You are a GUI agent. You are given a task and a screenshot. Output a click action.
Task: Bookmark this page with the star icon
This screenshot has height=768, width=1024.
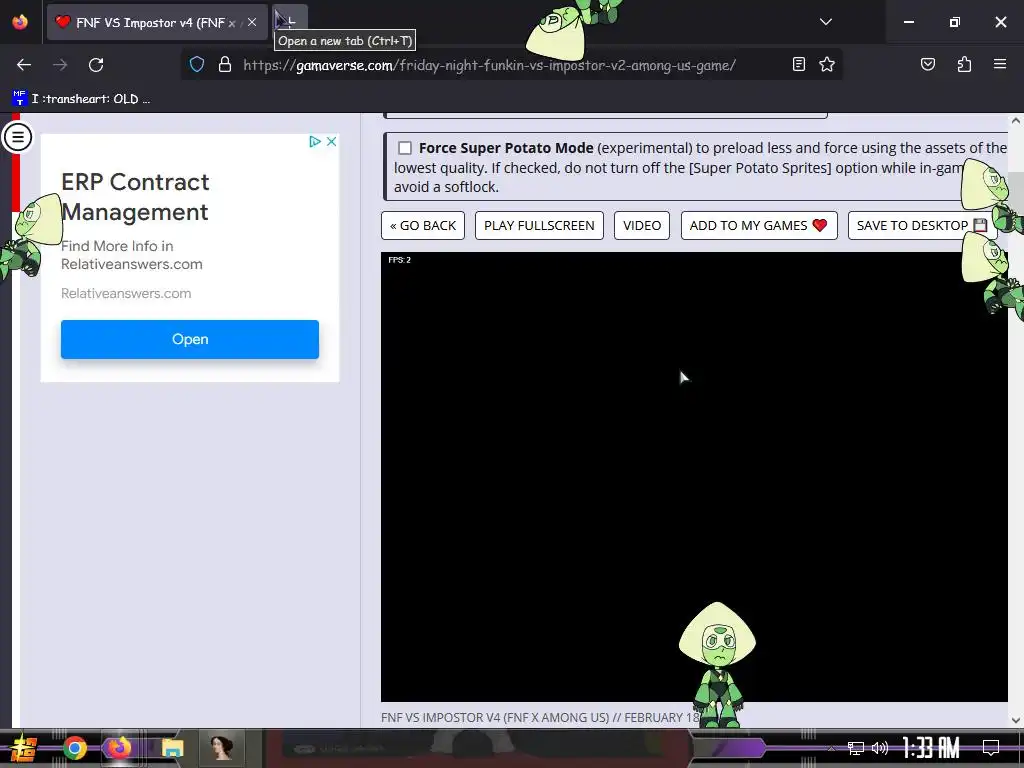[x=827, y=64]
